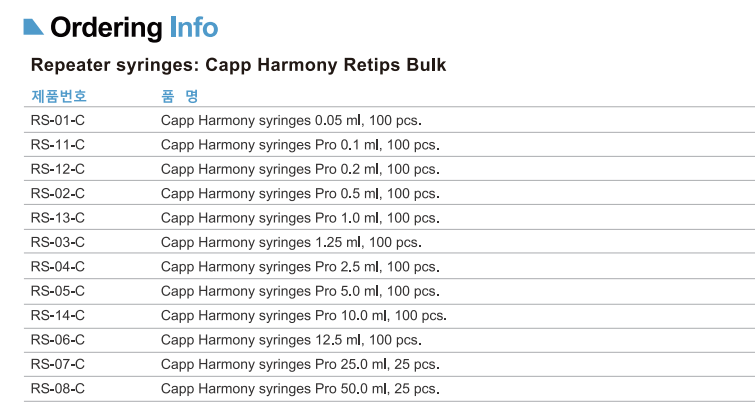Select product code RS-01-C
755x413 pixels.
coord(58,120)
